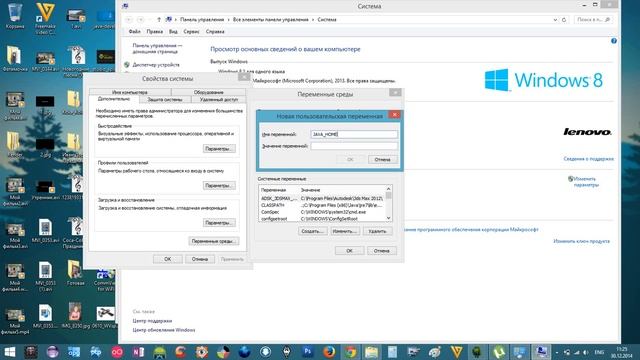Show hidden tray icons arrow
This screenshot has width=640, height=360.
click(x=557, y=352)
